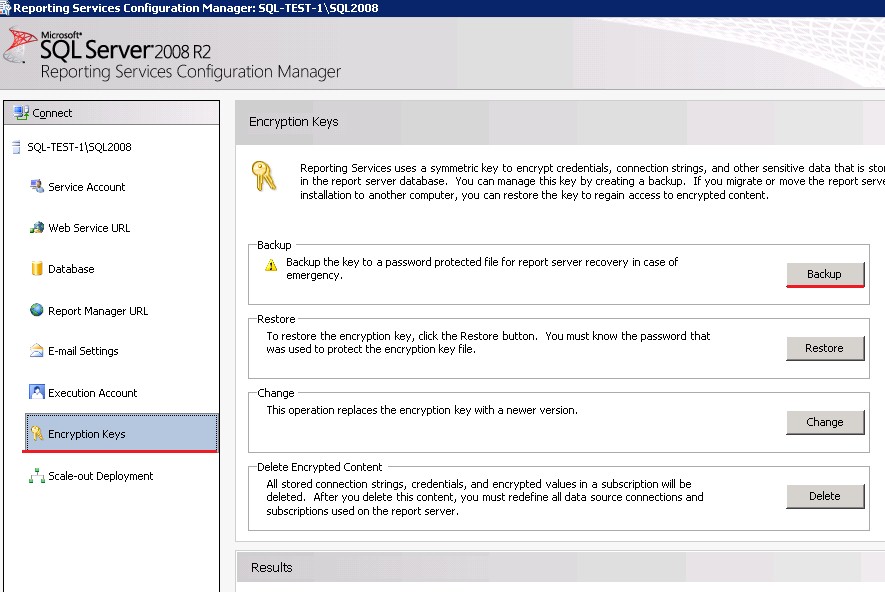Select the Encryption Keys sidebar item
The image size is (885, 592).
[121, 433]
